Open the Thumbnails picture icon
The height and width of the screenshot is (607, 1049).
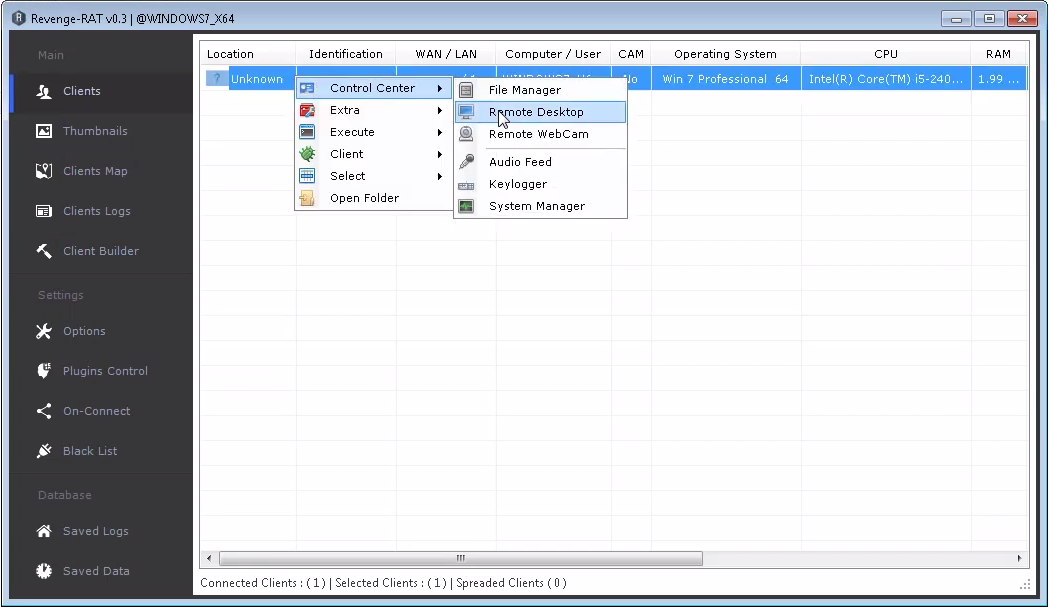pyautogui.click(x=44, y=131)
